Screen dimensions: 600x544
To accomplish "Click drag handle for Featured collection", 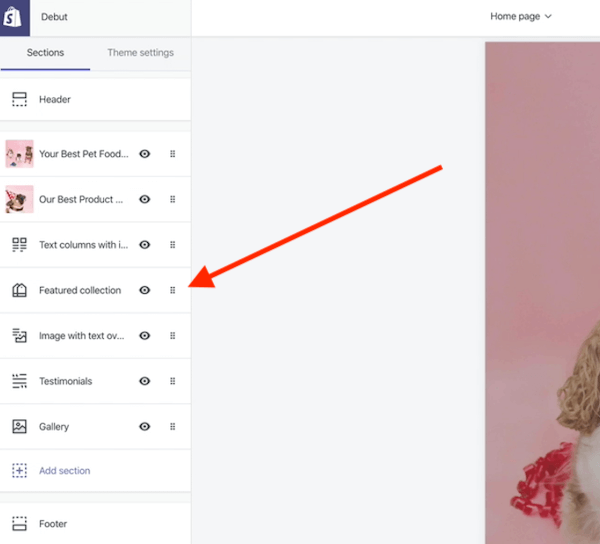I will click(x=172, y=290).
